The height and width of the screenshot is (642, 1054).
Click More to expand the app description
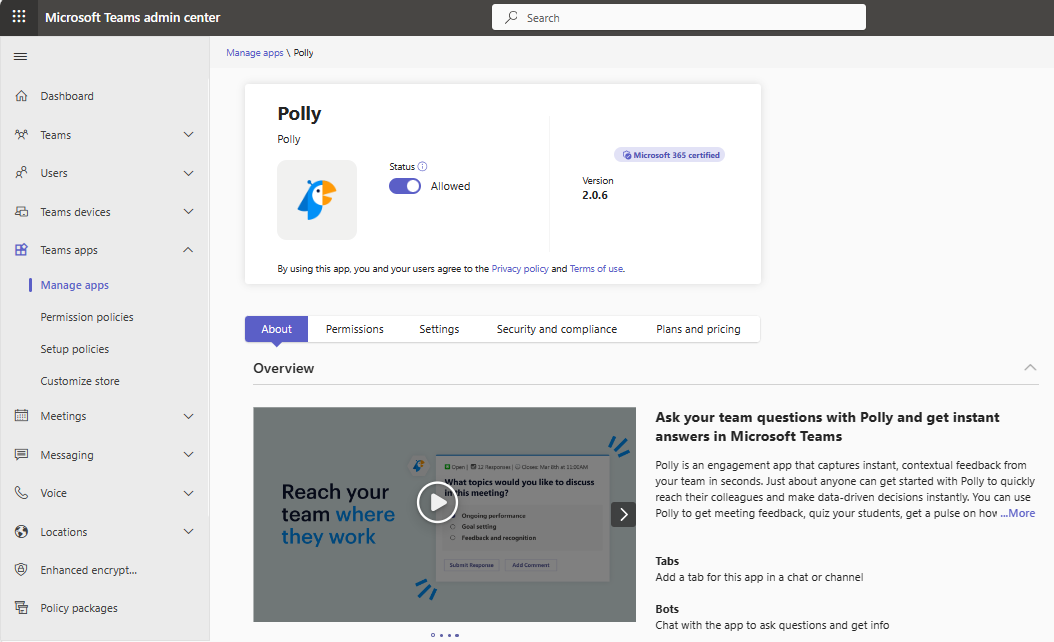pos(1018,512)
